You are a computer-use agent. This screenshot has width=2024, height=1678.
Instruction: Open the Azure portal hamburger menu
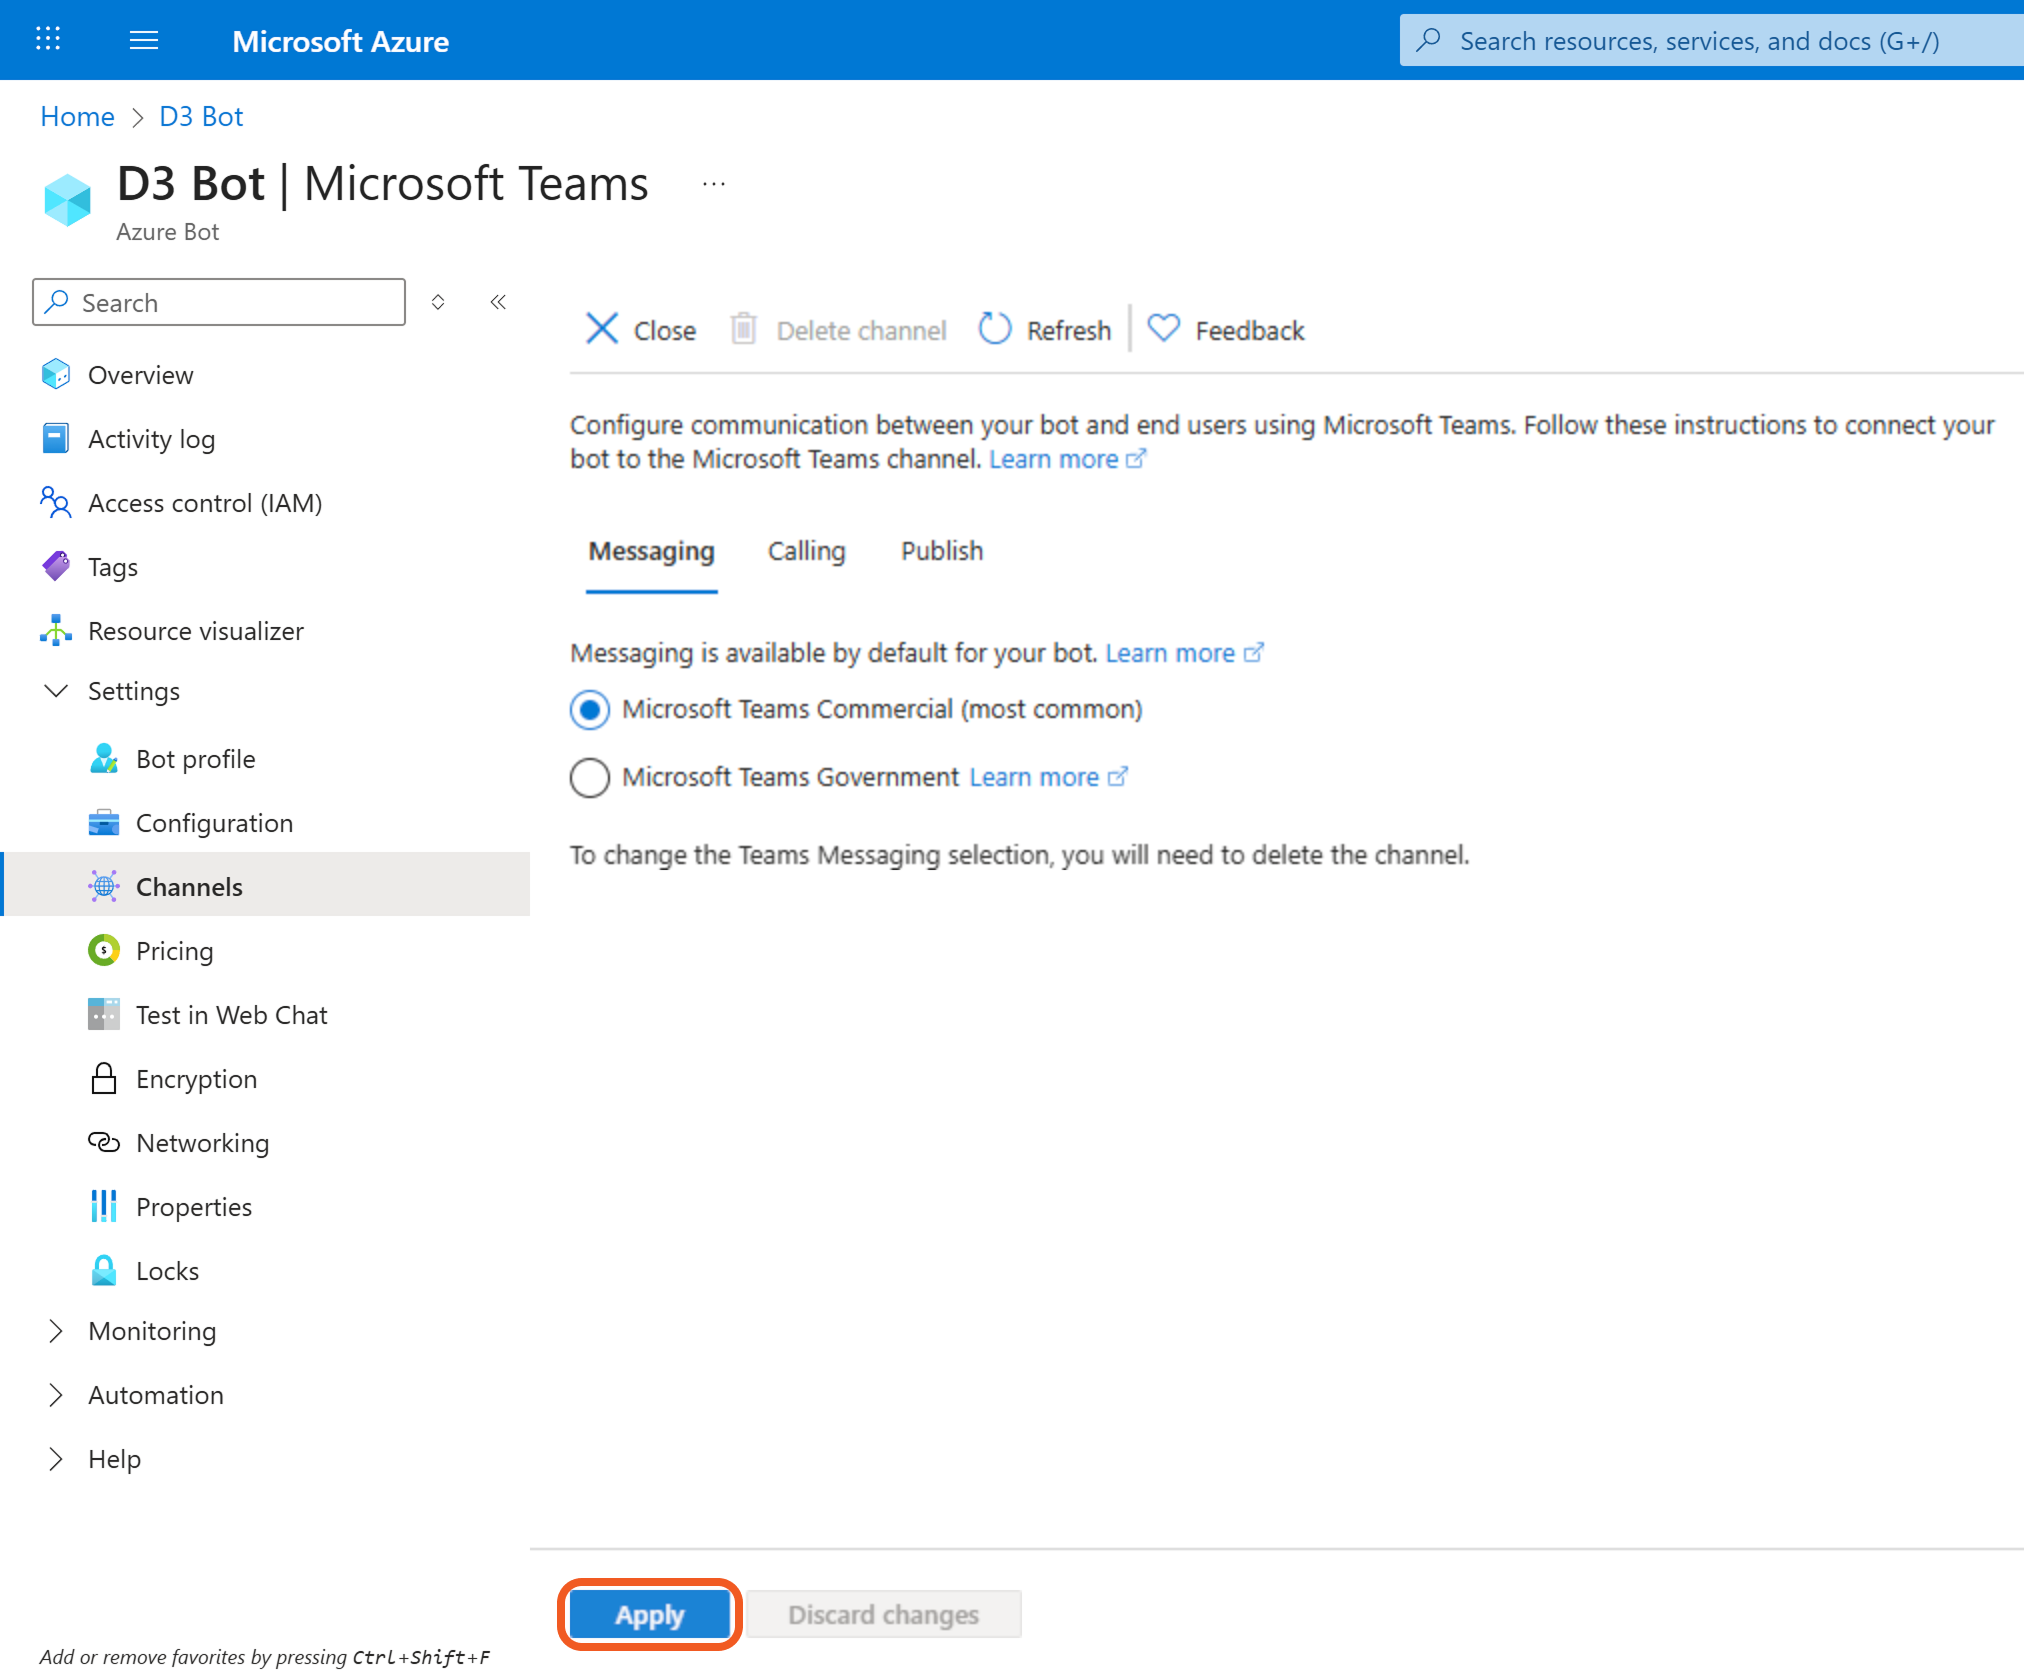[144, 40]
